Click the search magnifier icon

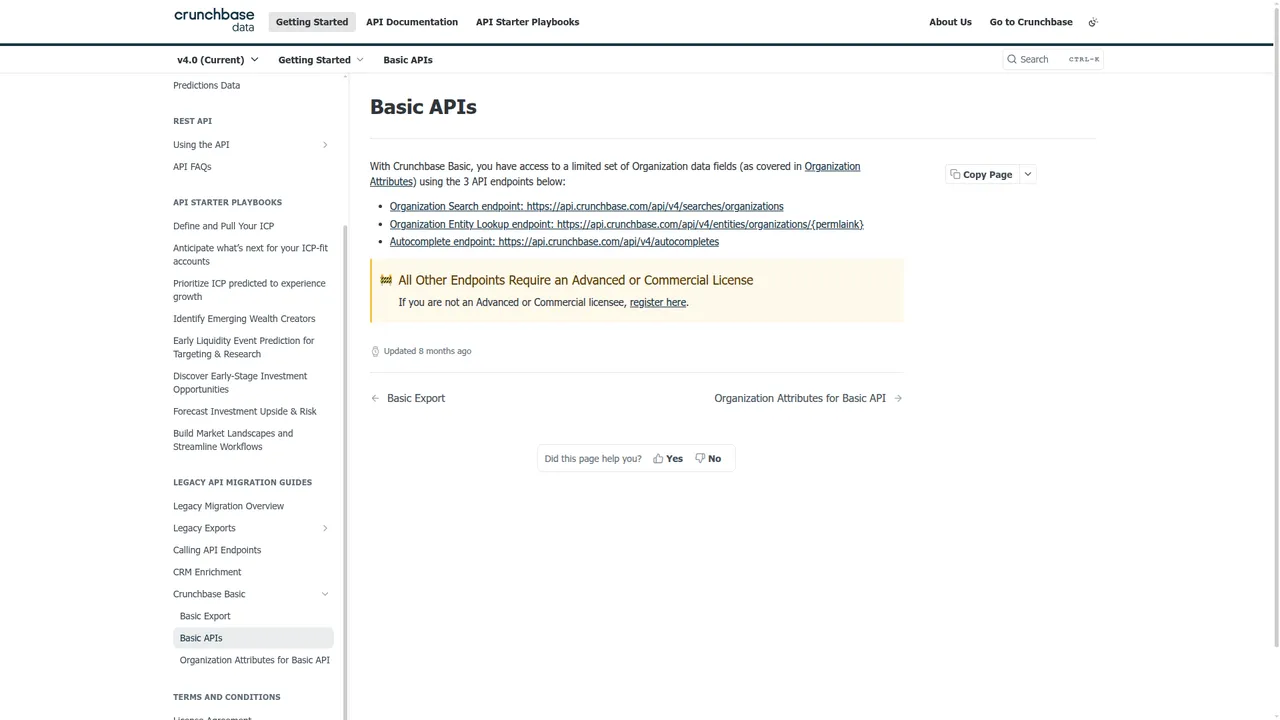[x=1011, y=59]
